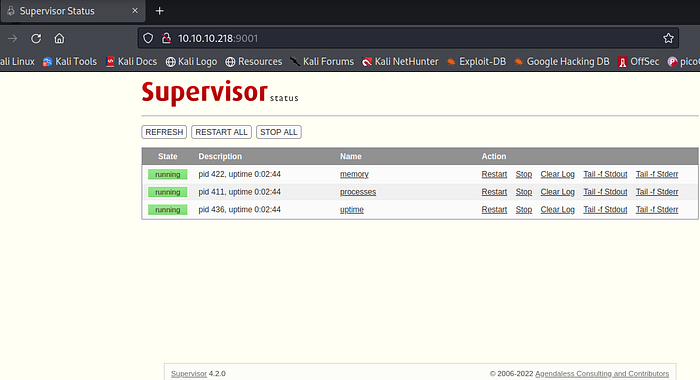Click the RESTART ALL button

(221, 132)
